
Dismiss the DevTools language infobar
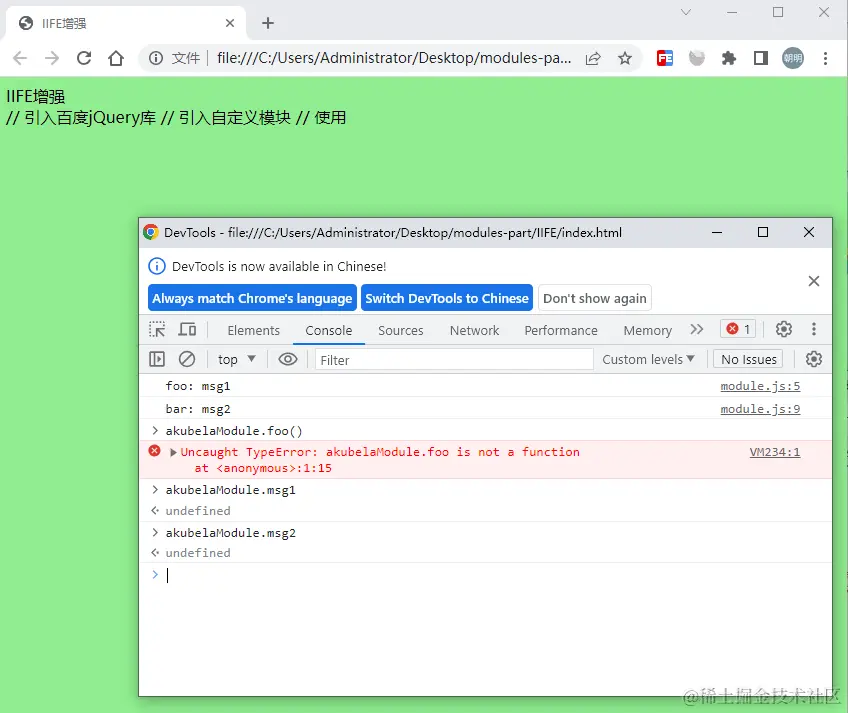(x=813, y=281)
